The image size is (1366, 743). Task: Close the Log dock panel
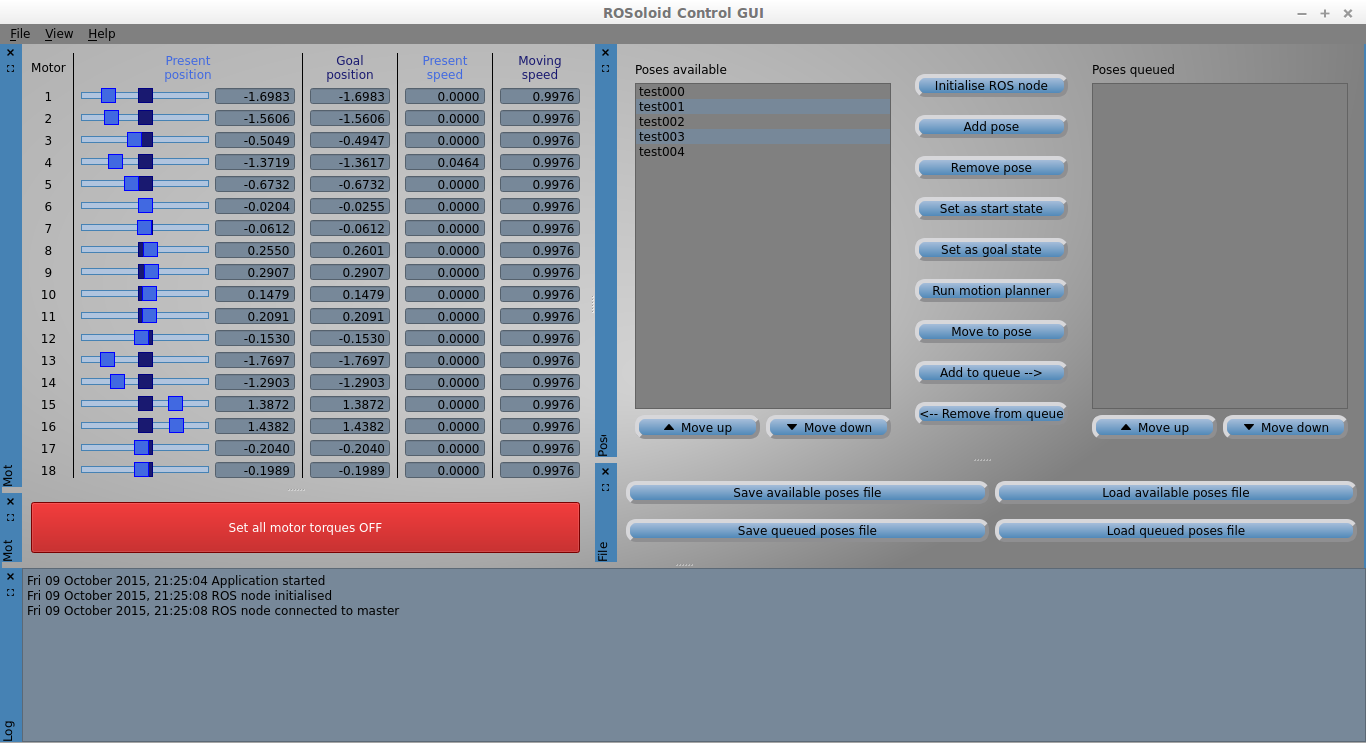click(10, 576)
